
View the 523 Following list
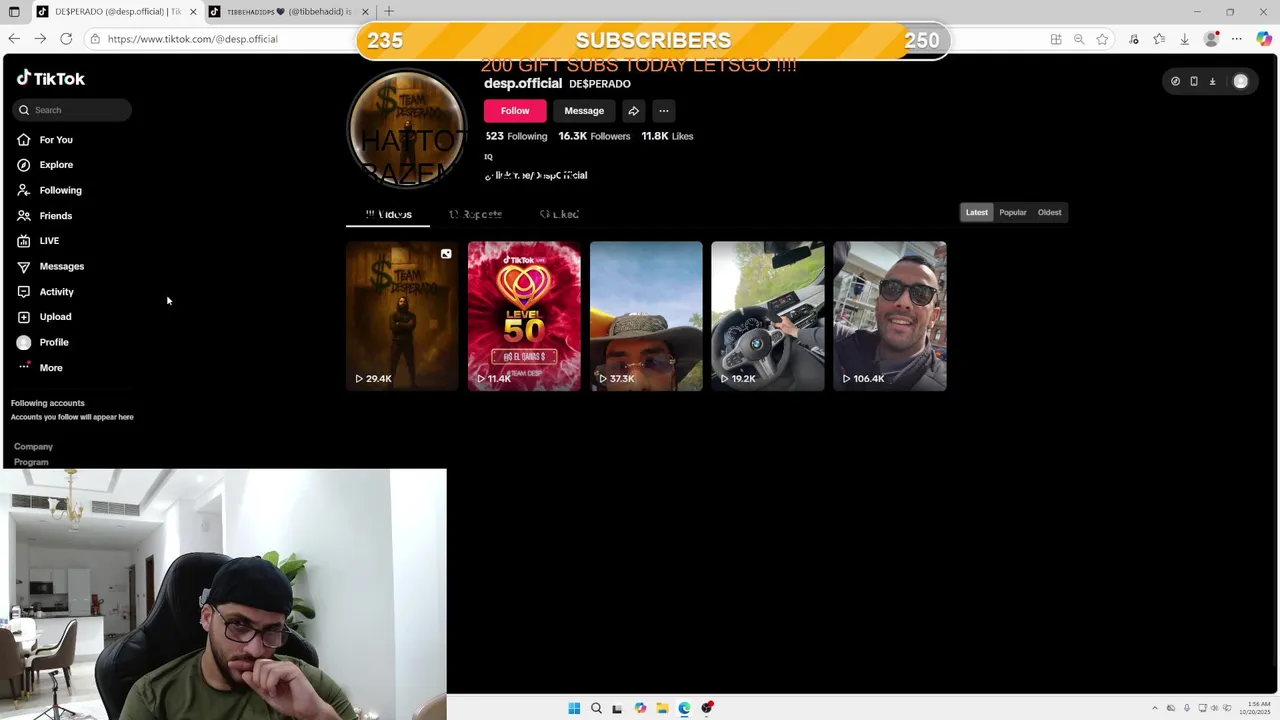[516, 136]
